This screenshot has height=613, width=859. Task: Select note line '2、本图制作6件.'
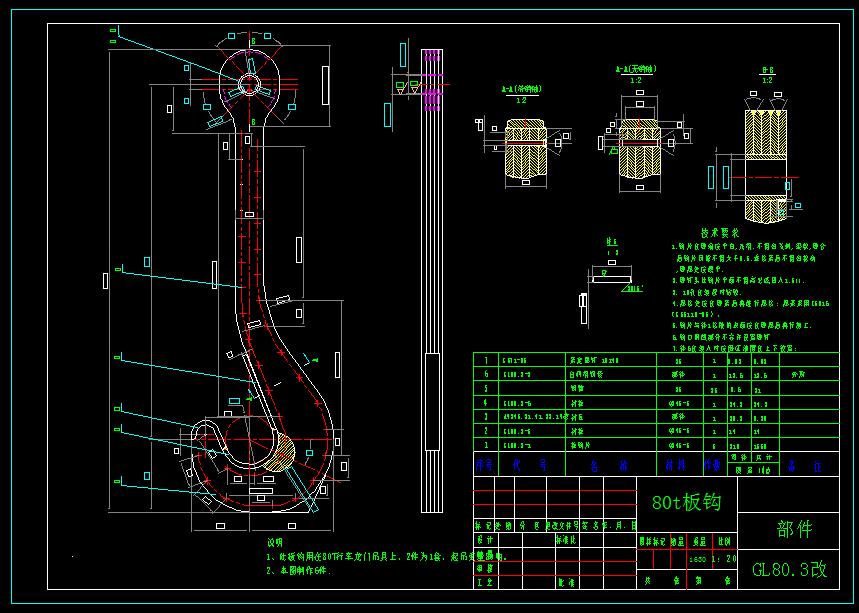[x=299, y=570]
